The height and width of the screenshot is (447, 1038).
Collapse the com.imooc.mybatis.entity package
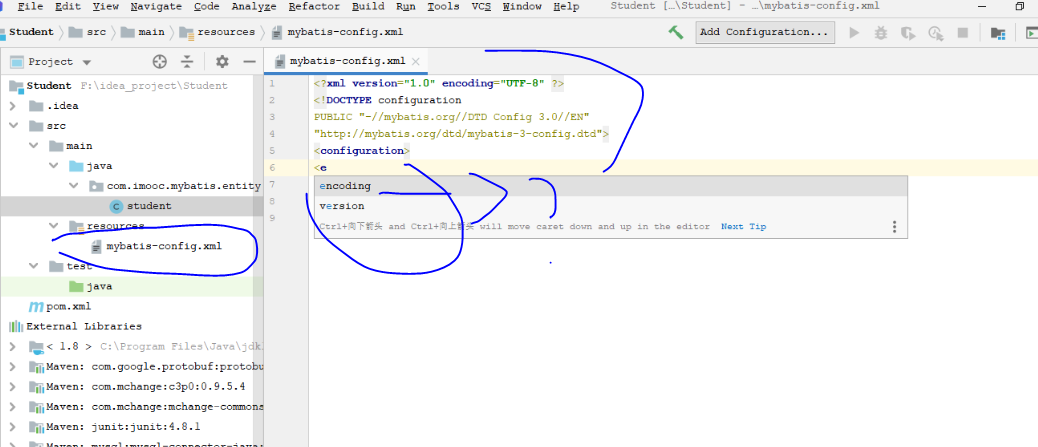point(73,186)
